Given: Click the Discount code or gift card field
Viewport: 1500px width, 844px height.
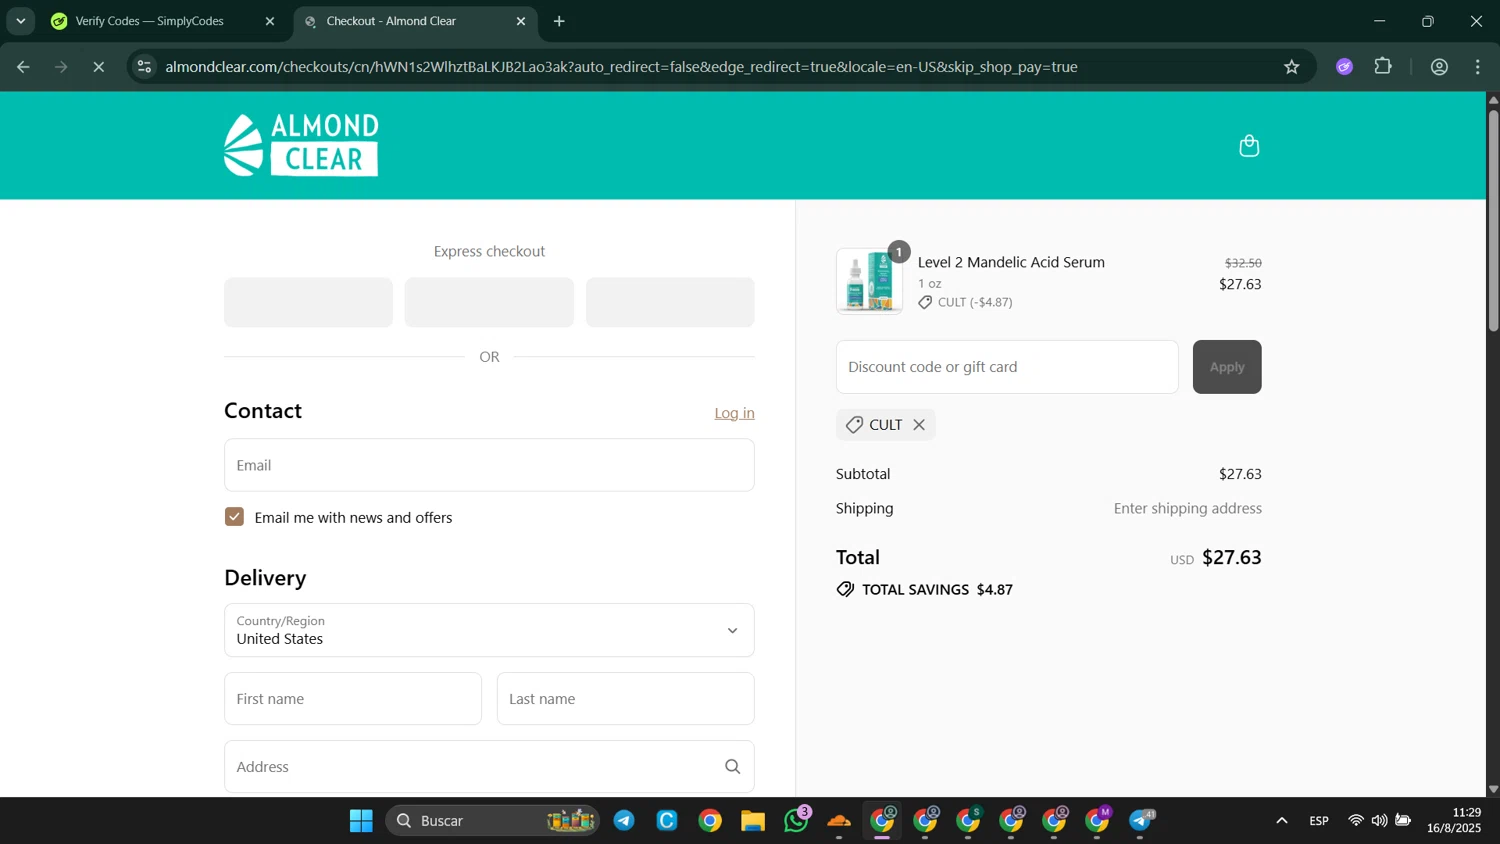Looking at the screenshot, I should pyautogui.click(x=1007, y=367).
